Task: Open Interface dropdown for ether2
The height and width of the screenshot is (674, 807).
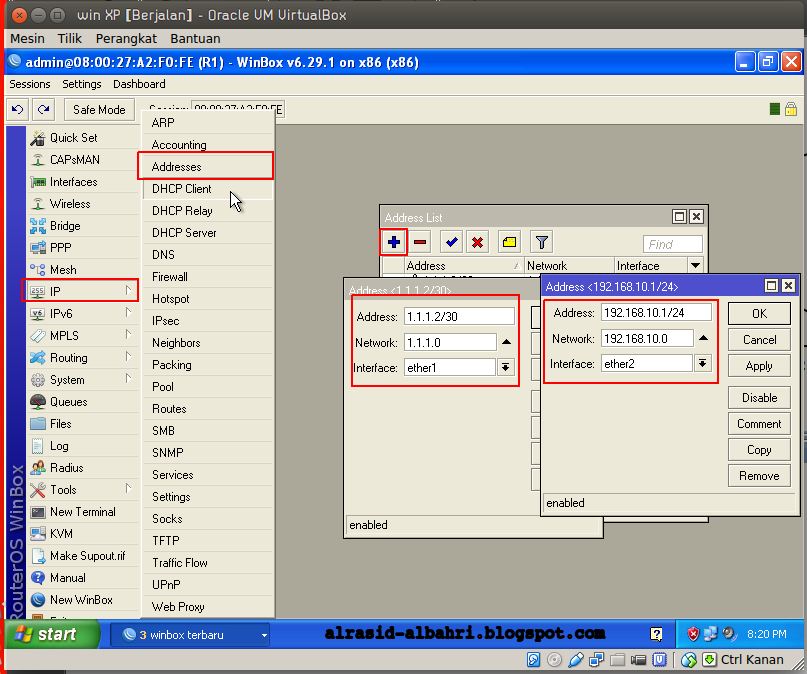Action: click(x=703, y=364)
